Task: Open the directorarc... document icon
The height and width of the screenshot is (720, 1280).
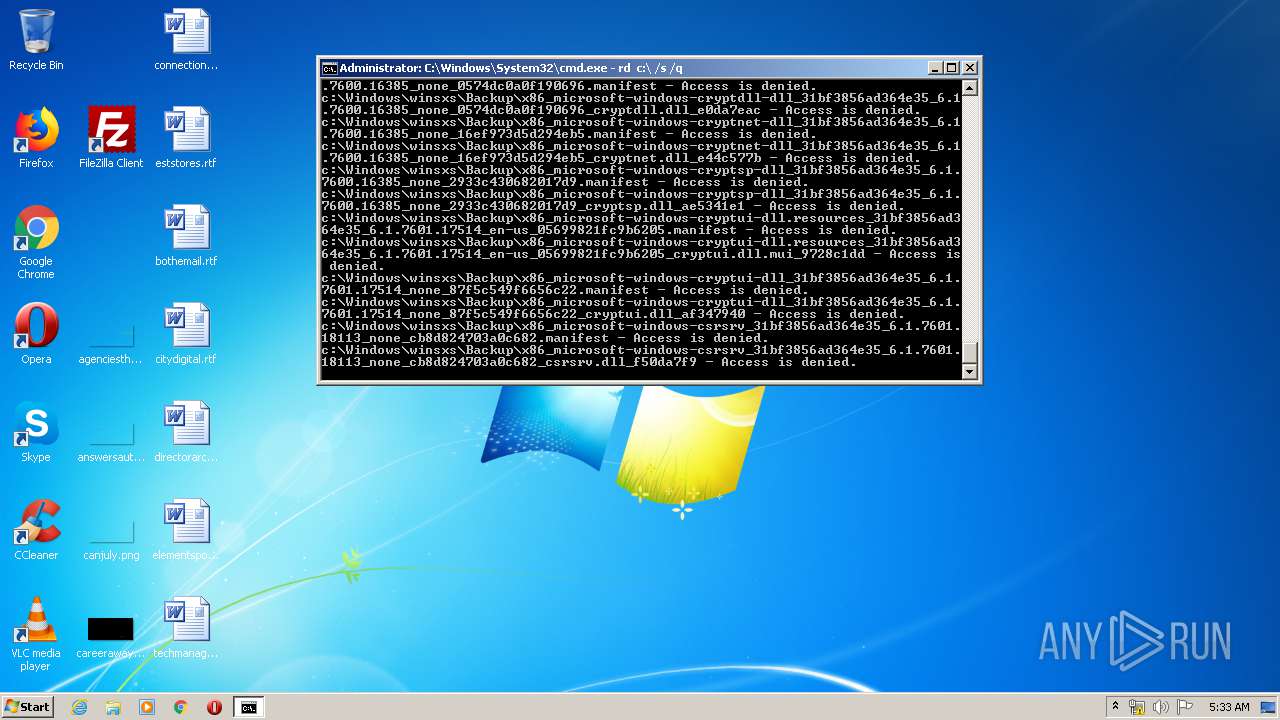Action: tap(186, 432)
